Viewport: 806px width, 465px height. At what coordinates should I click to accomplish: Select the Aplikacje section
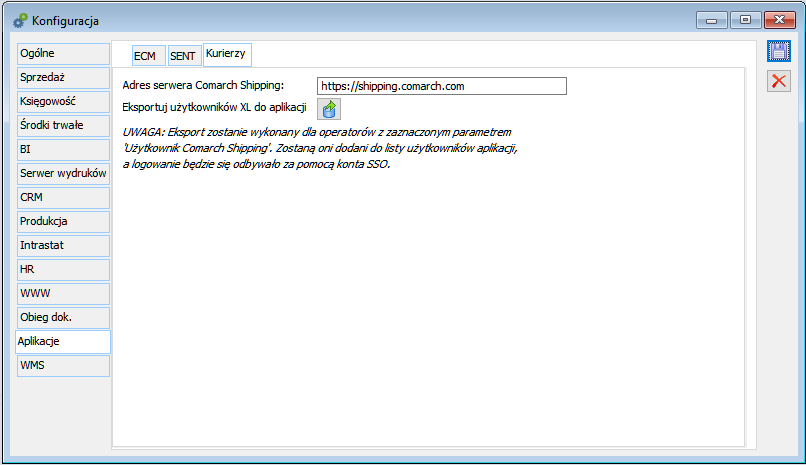tap(63, 342)
